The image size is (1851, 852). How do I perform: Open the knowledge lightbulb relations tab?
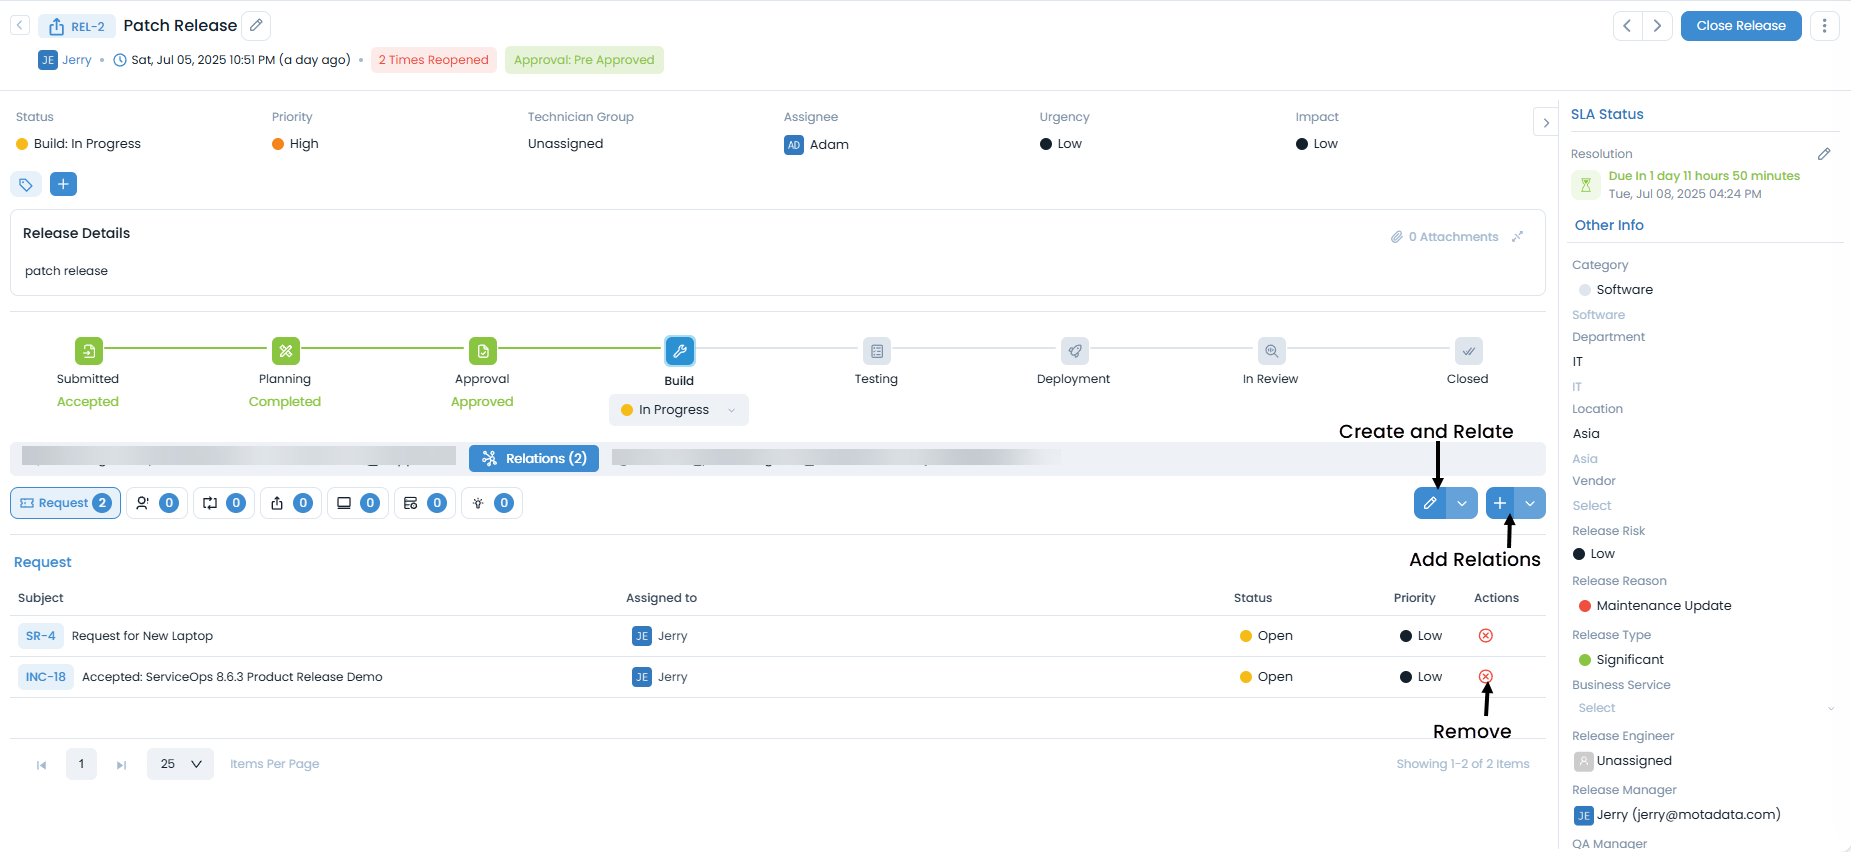pyautogui.click(x=492, y=503)
